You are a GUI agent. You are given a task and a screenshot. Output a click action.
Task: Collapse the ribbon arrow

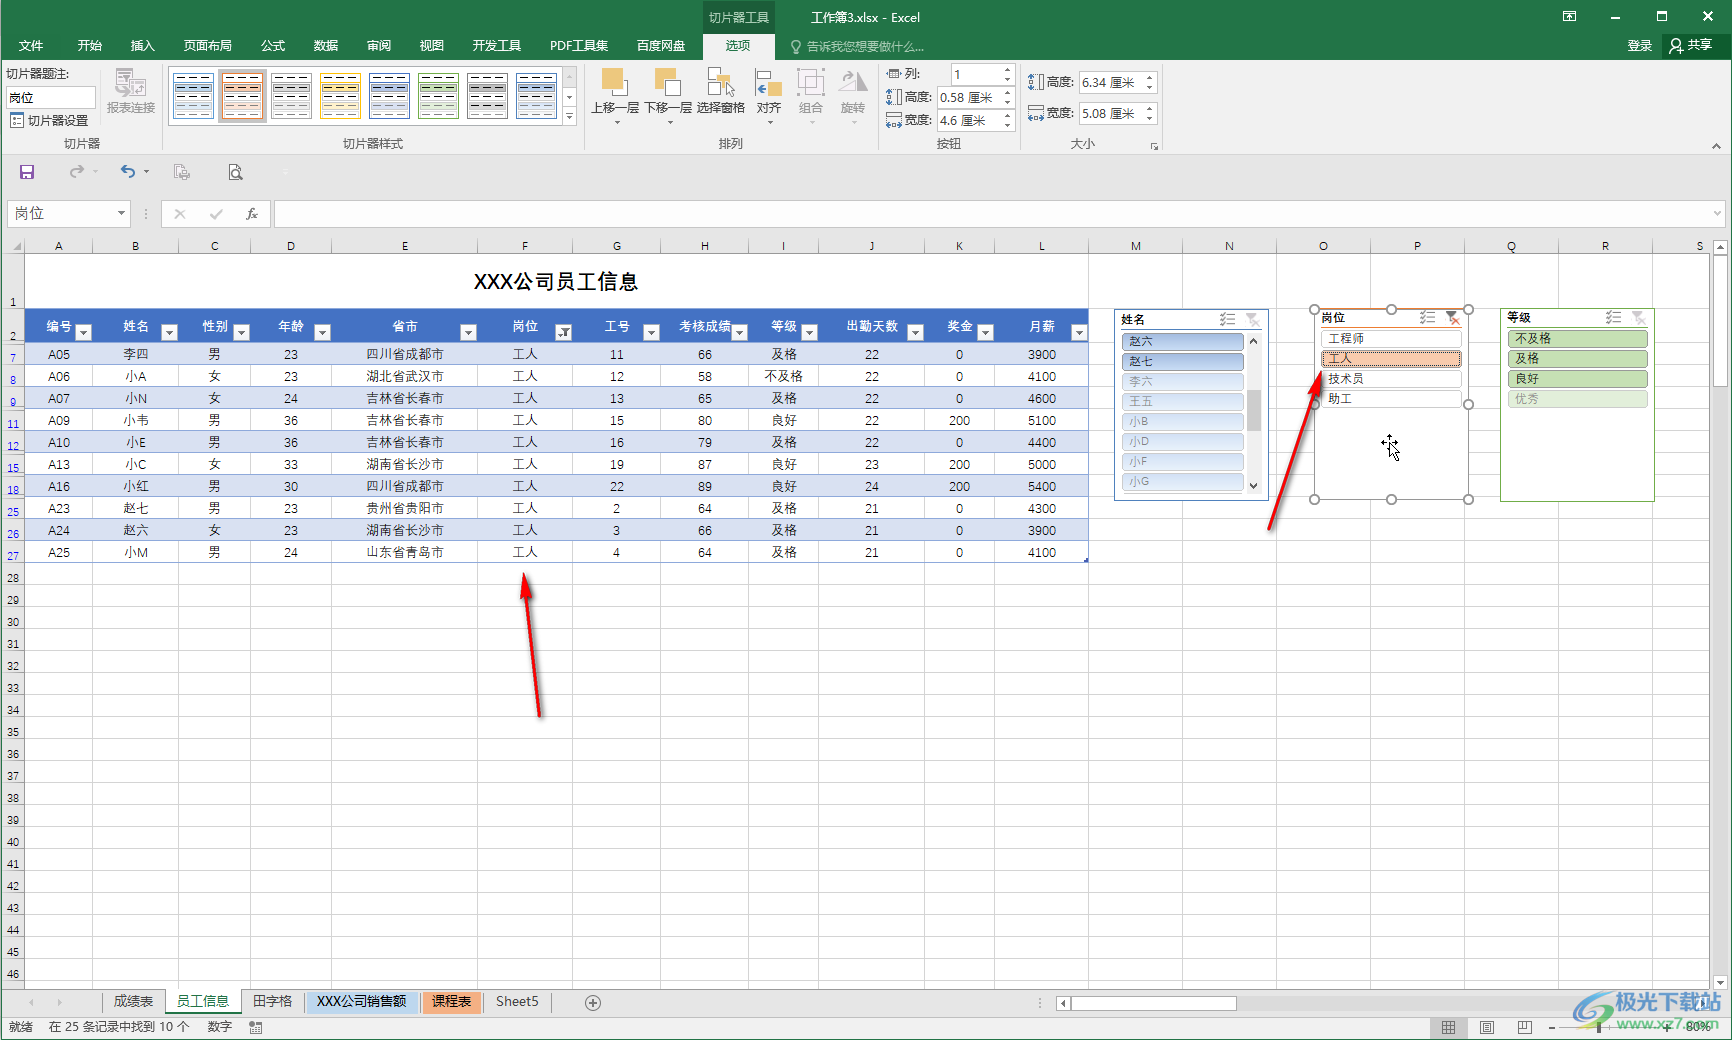pos(1716,146)
